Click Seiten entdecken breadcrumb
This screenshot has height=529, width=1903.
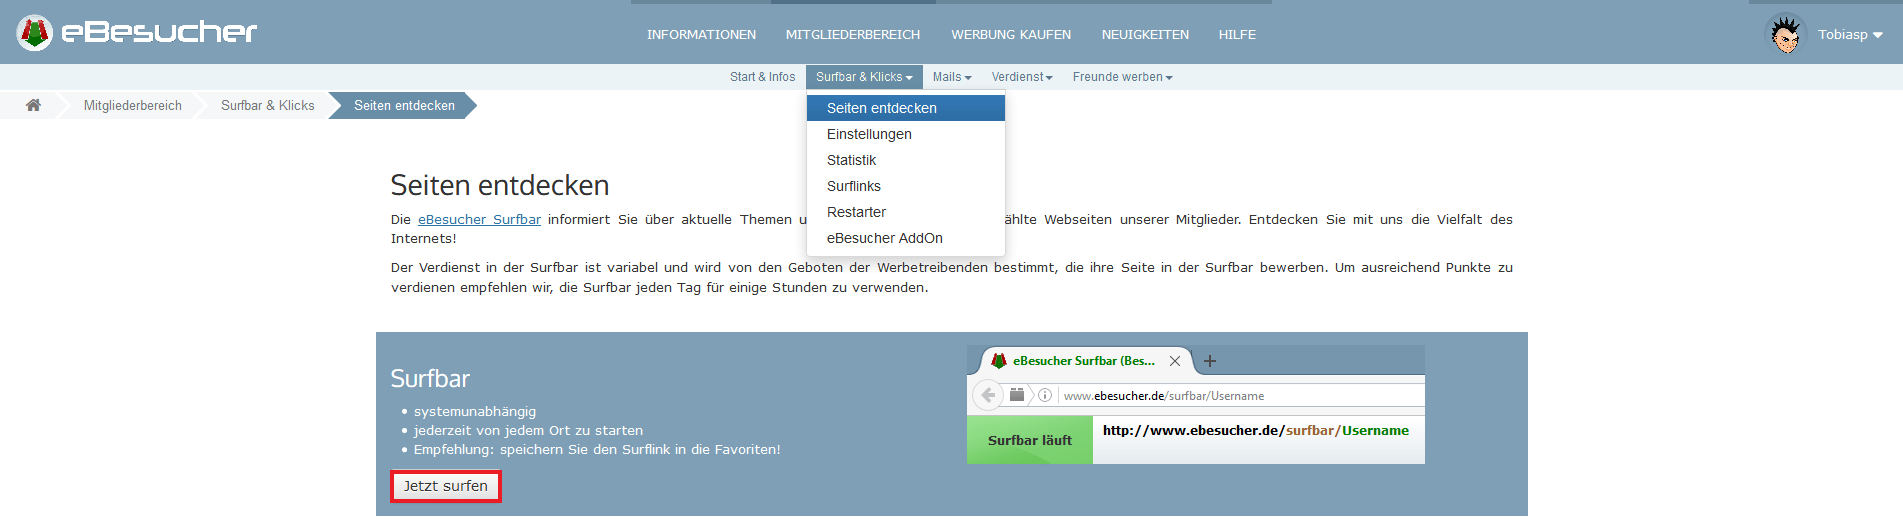pyautogui.click(x=404, y=105)
